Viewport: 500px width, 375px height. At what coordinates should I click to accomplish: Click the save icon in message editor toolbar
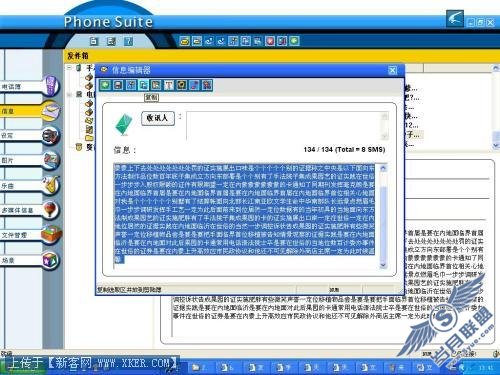pyautogui.click(x=118, y=85)
